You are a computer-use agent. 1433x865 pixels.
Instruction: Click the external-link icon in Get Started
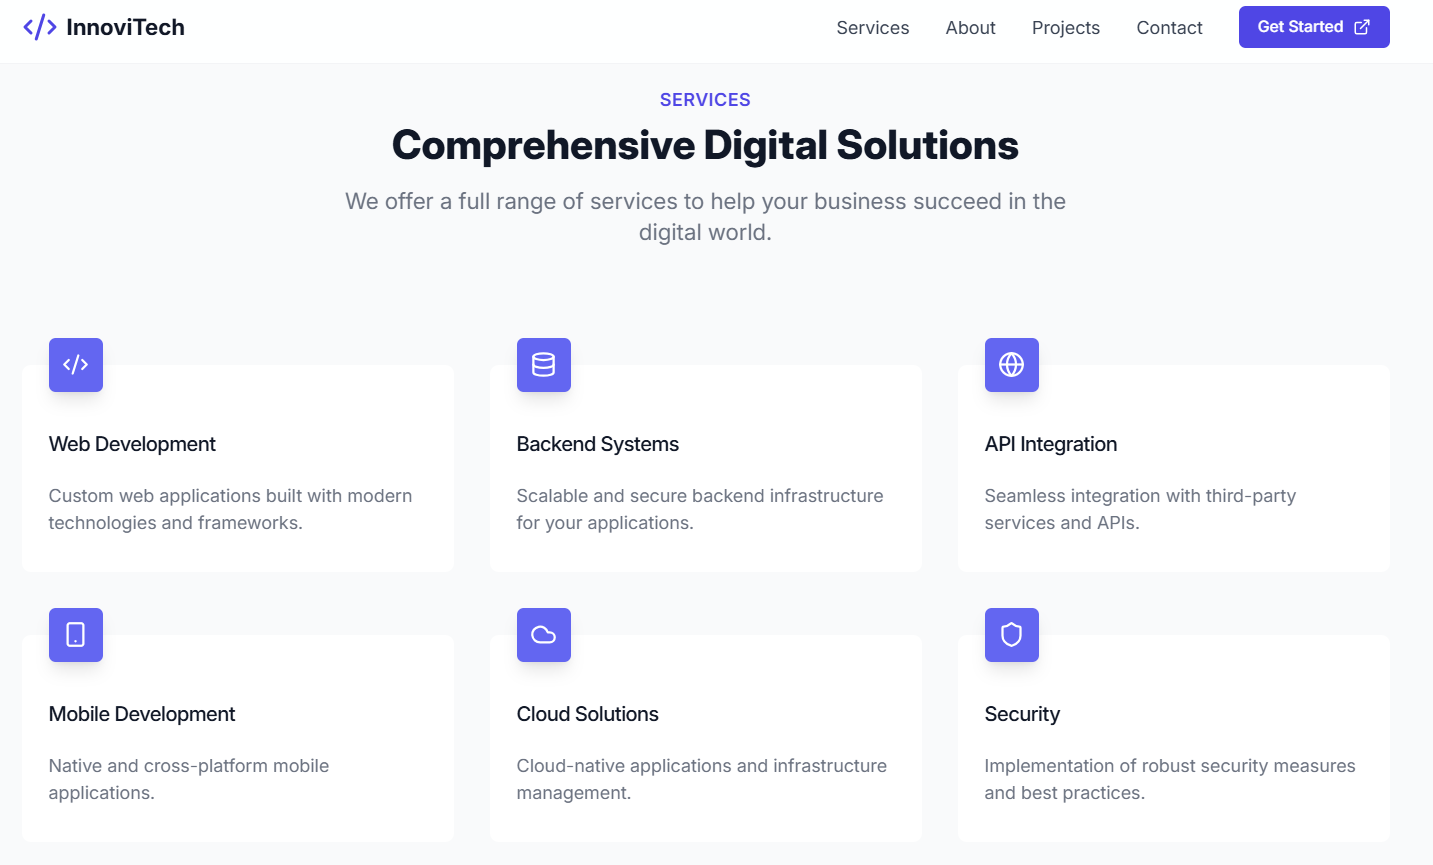point(1362,27)
